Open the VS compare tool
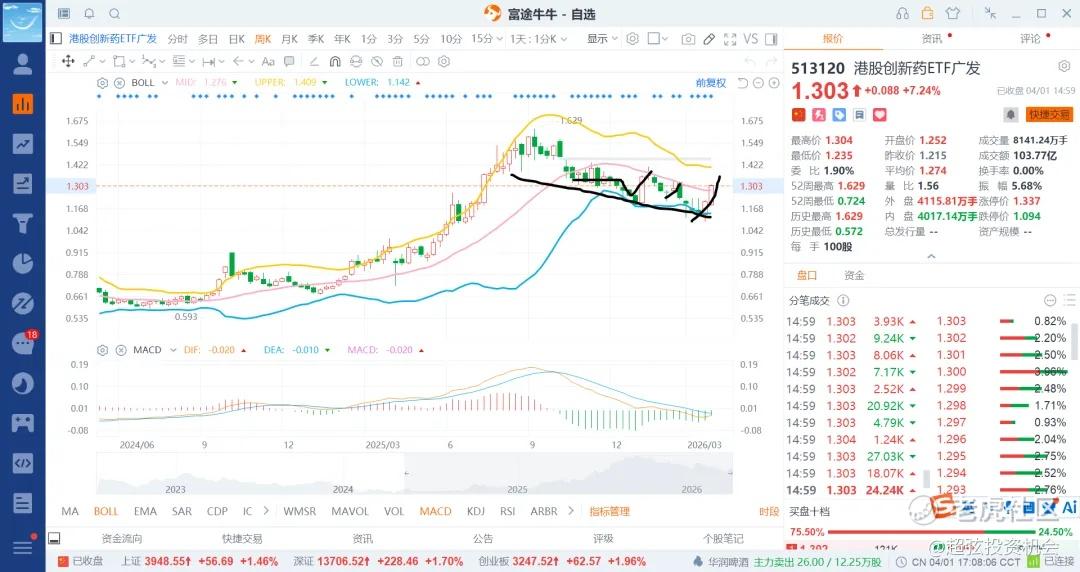Screen dimensions: 1080x572 751,39
